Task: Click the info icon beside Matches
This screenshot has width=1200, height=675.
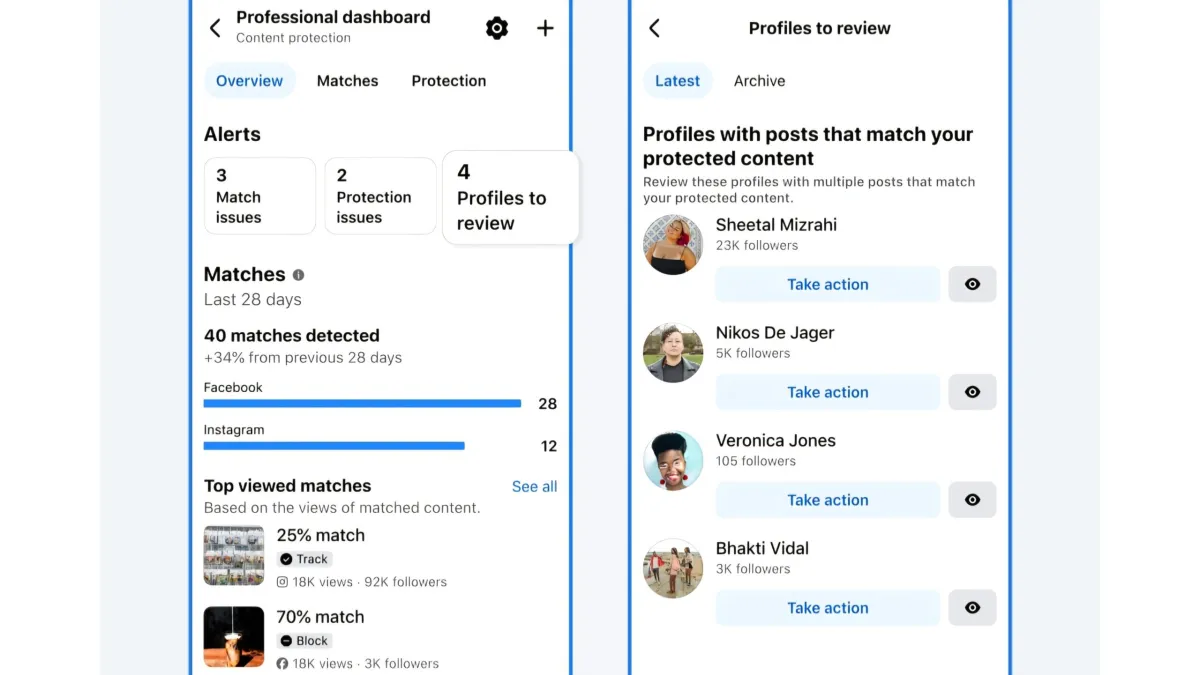Action: [x=298, y=275]
